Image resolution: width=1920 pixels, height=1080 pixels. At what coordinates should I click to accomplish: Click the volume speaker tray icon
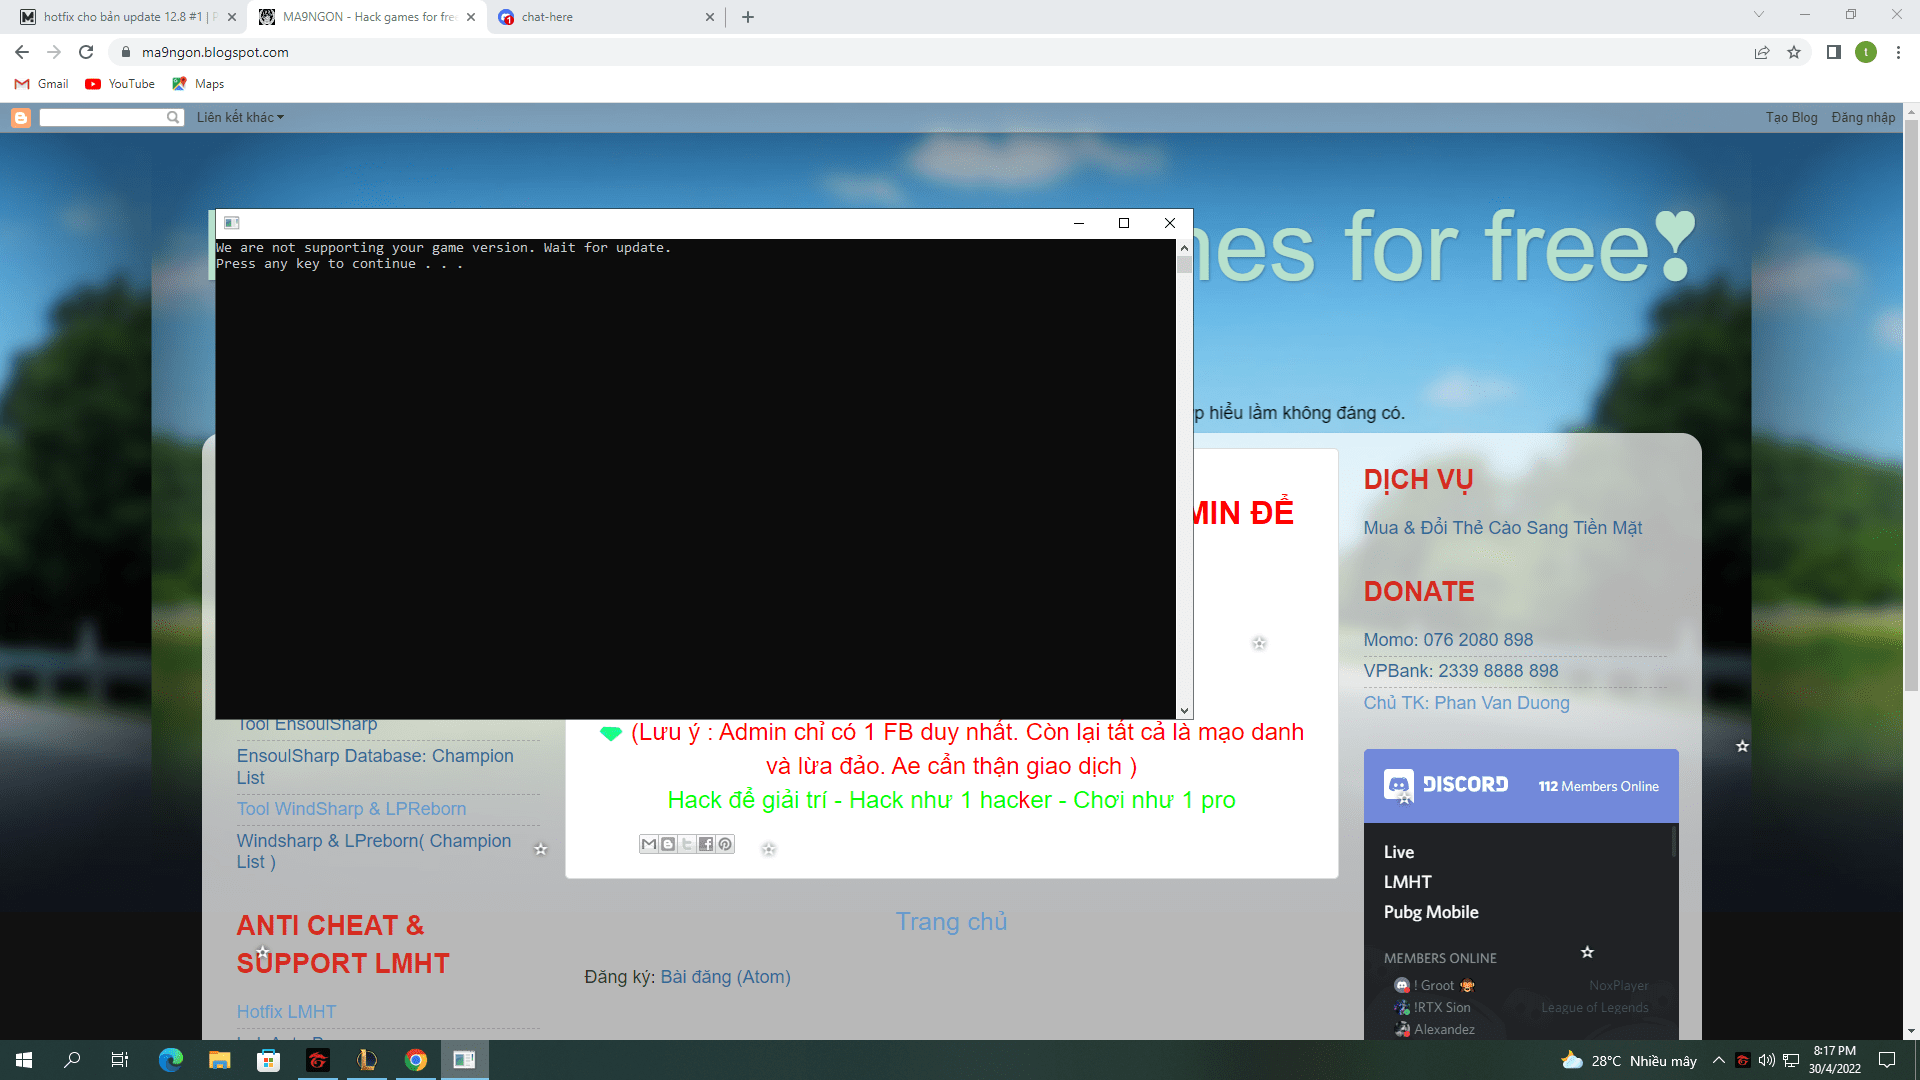[x=1767, y=1060]
